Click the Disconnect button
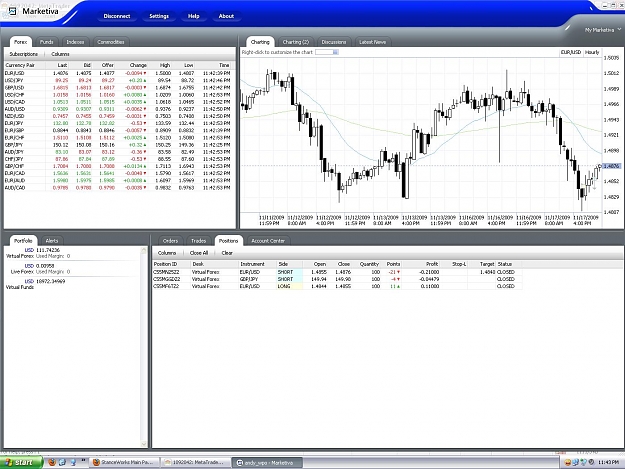 click(117, 16)
